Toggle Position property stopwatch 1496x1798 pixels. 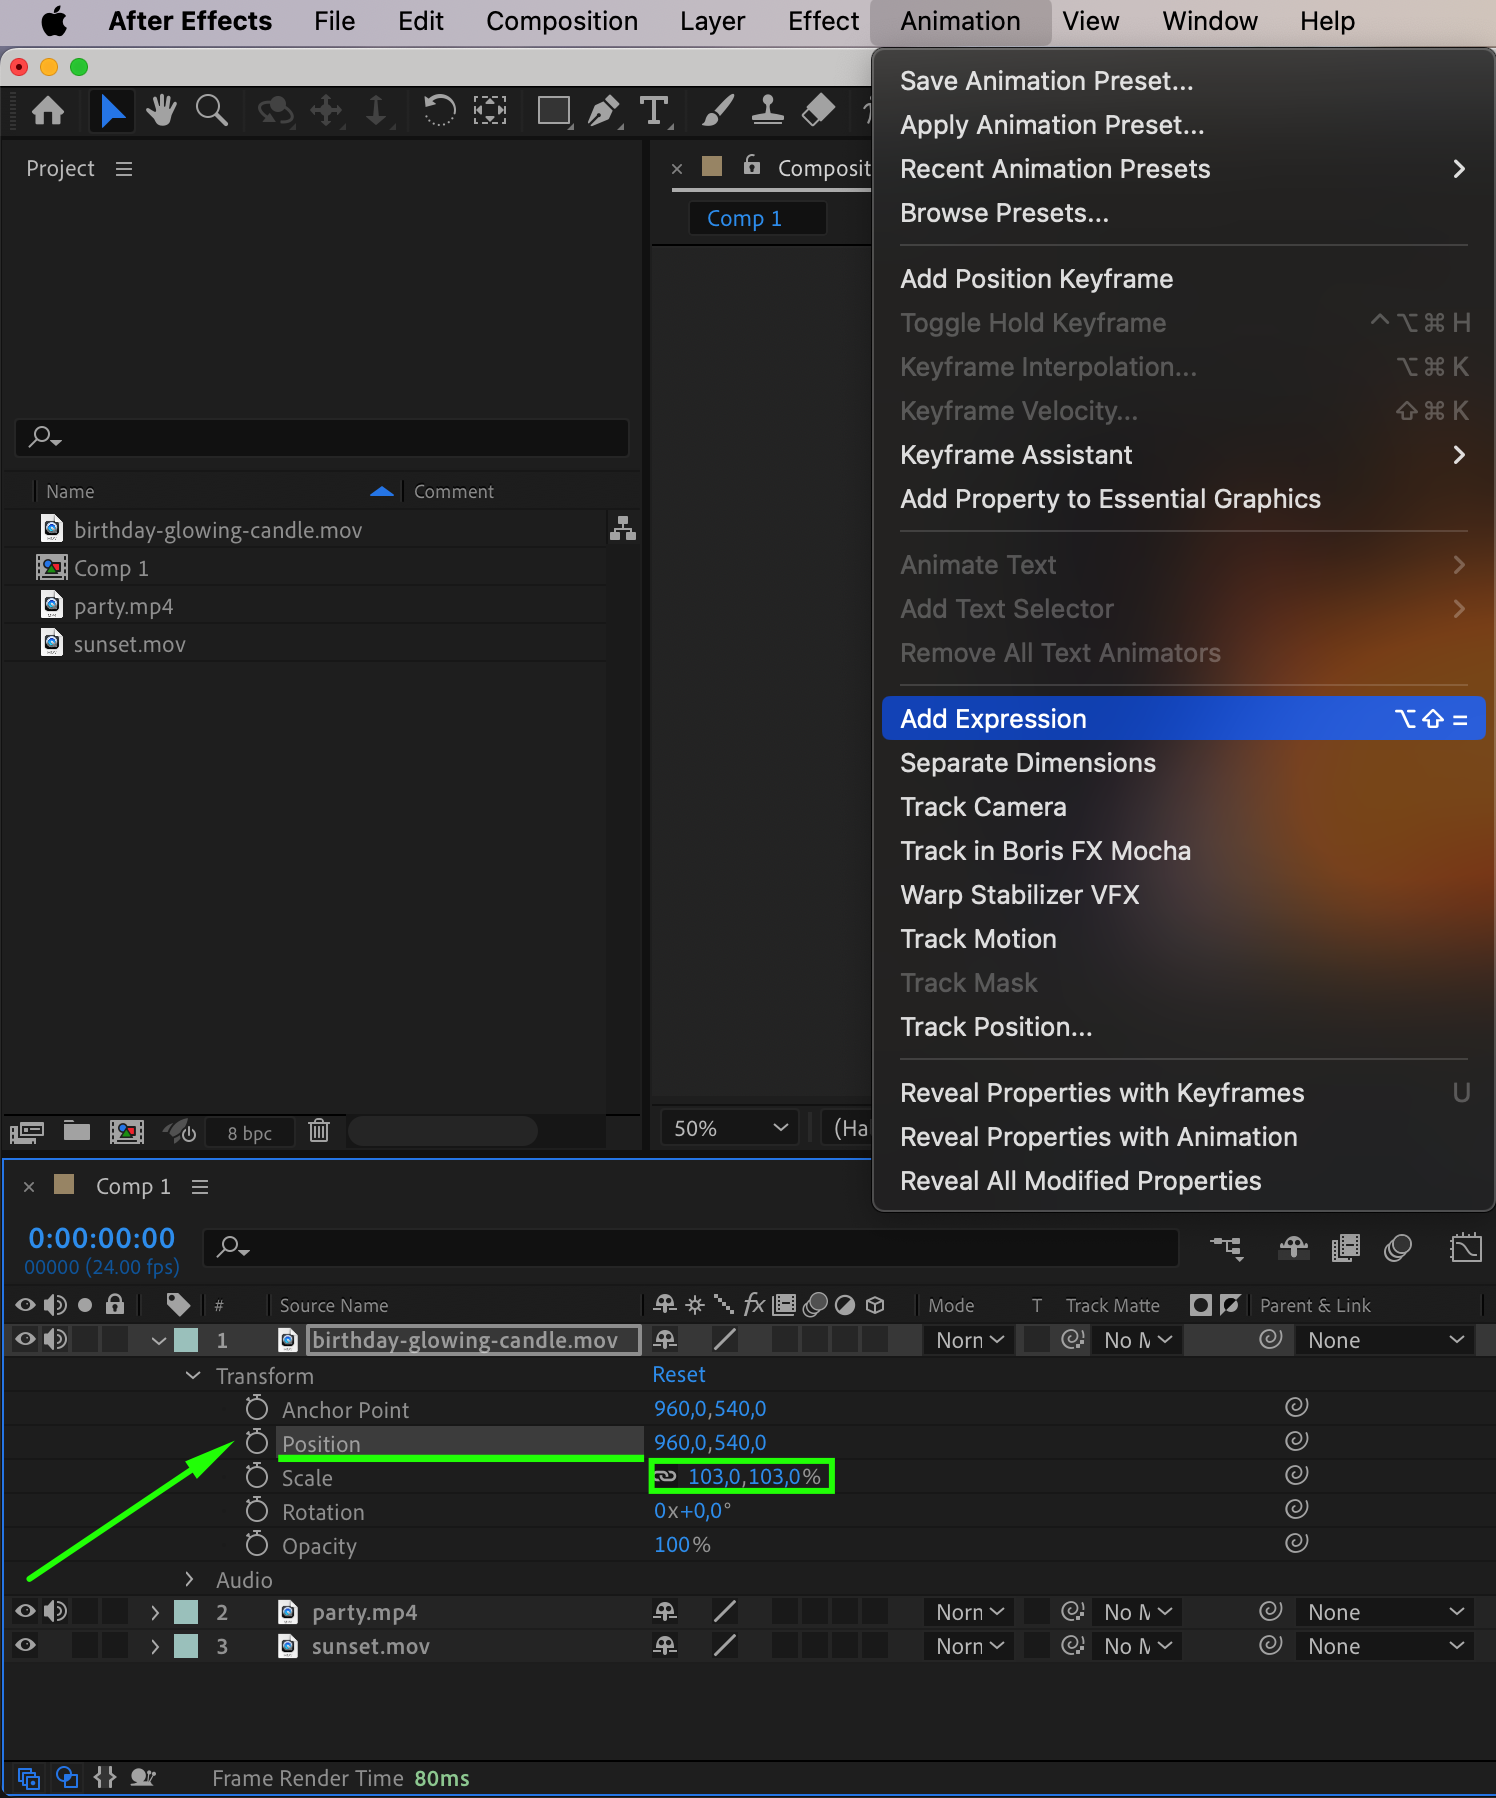click(257, 1442)
